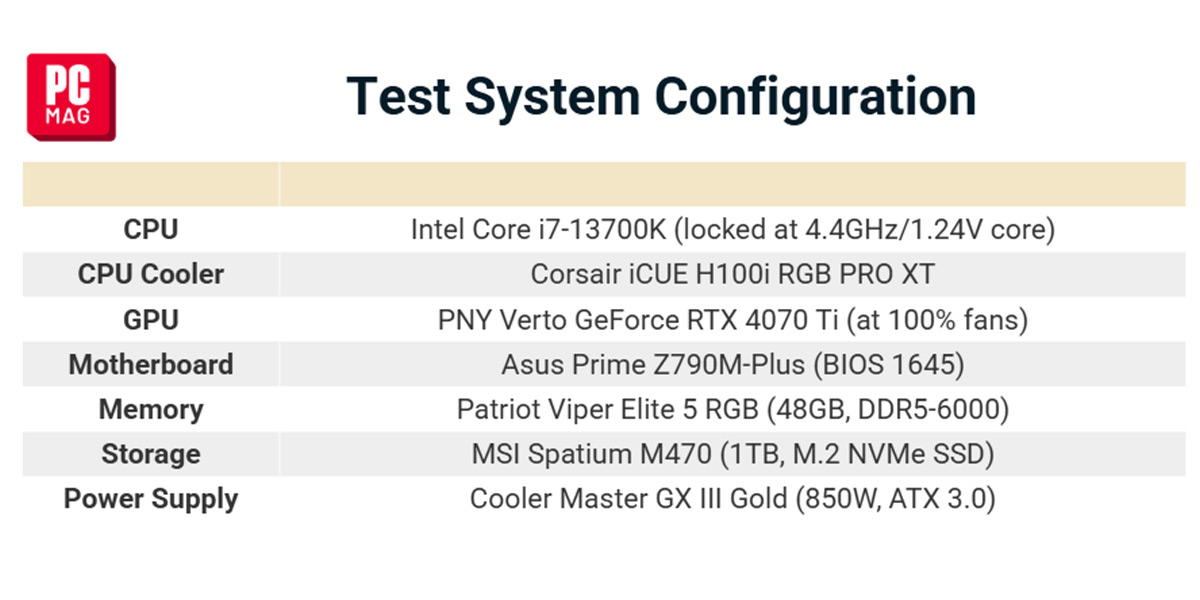Click the PC MAG logo icon

[x=71, y=97]
